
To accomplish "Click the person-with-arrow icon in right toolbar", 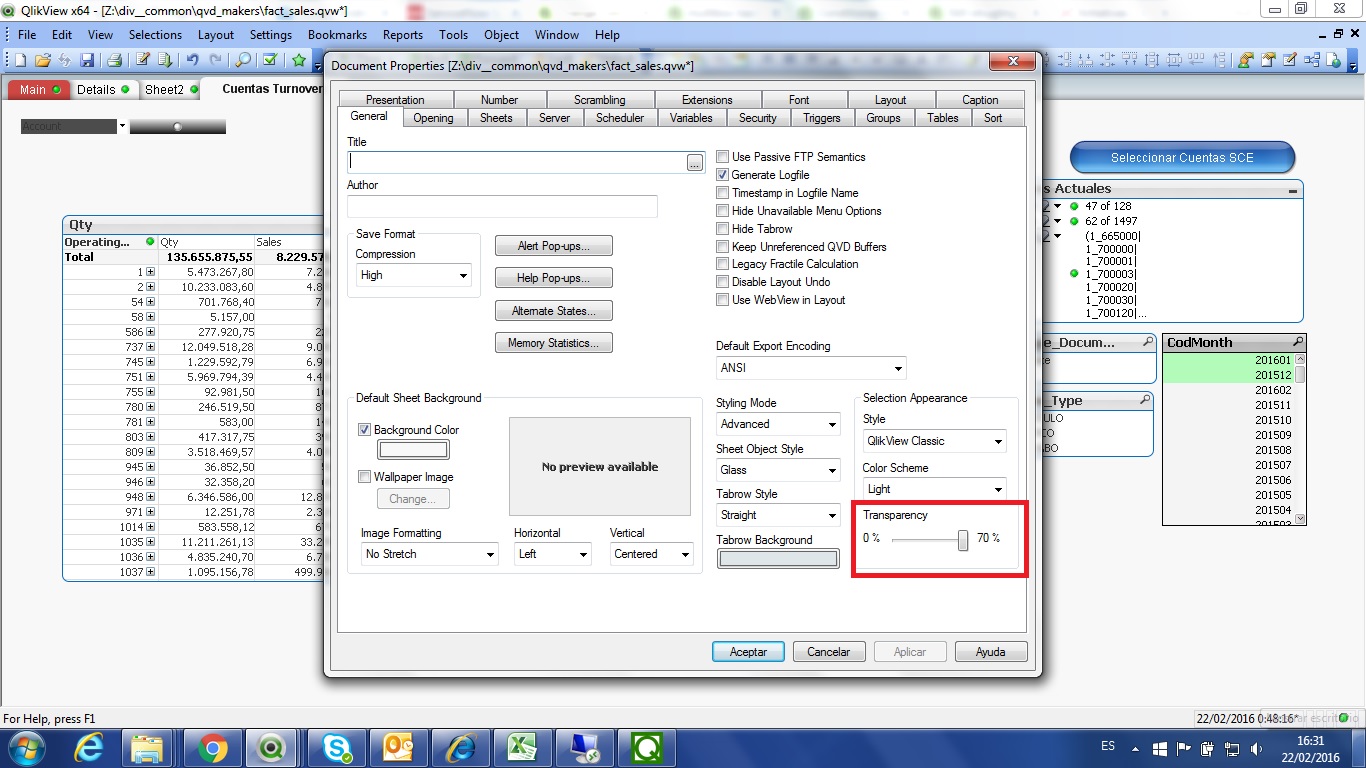I will (x=1245, y=60).
